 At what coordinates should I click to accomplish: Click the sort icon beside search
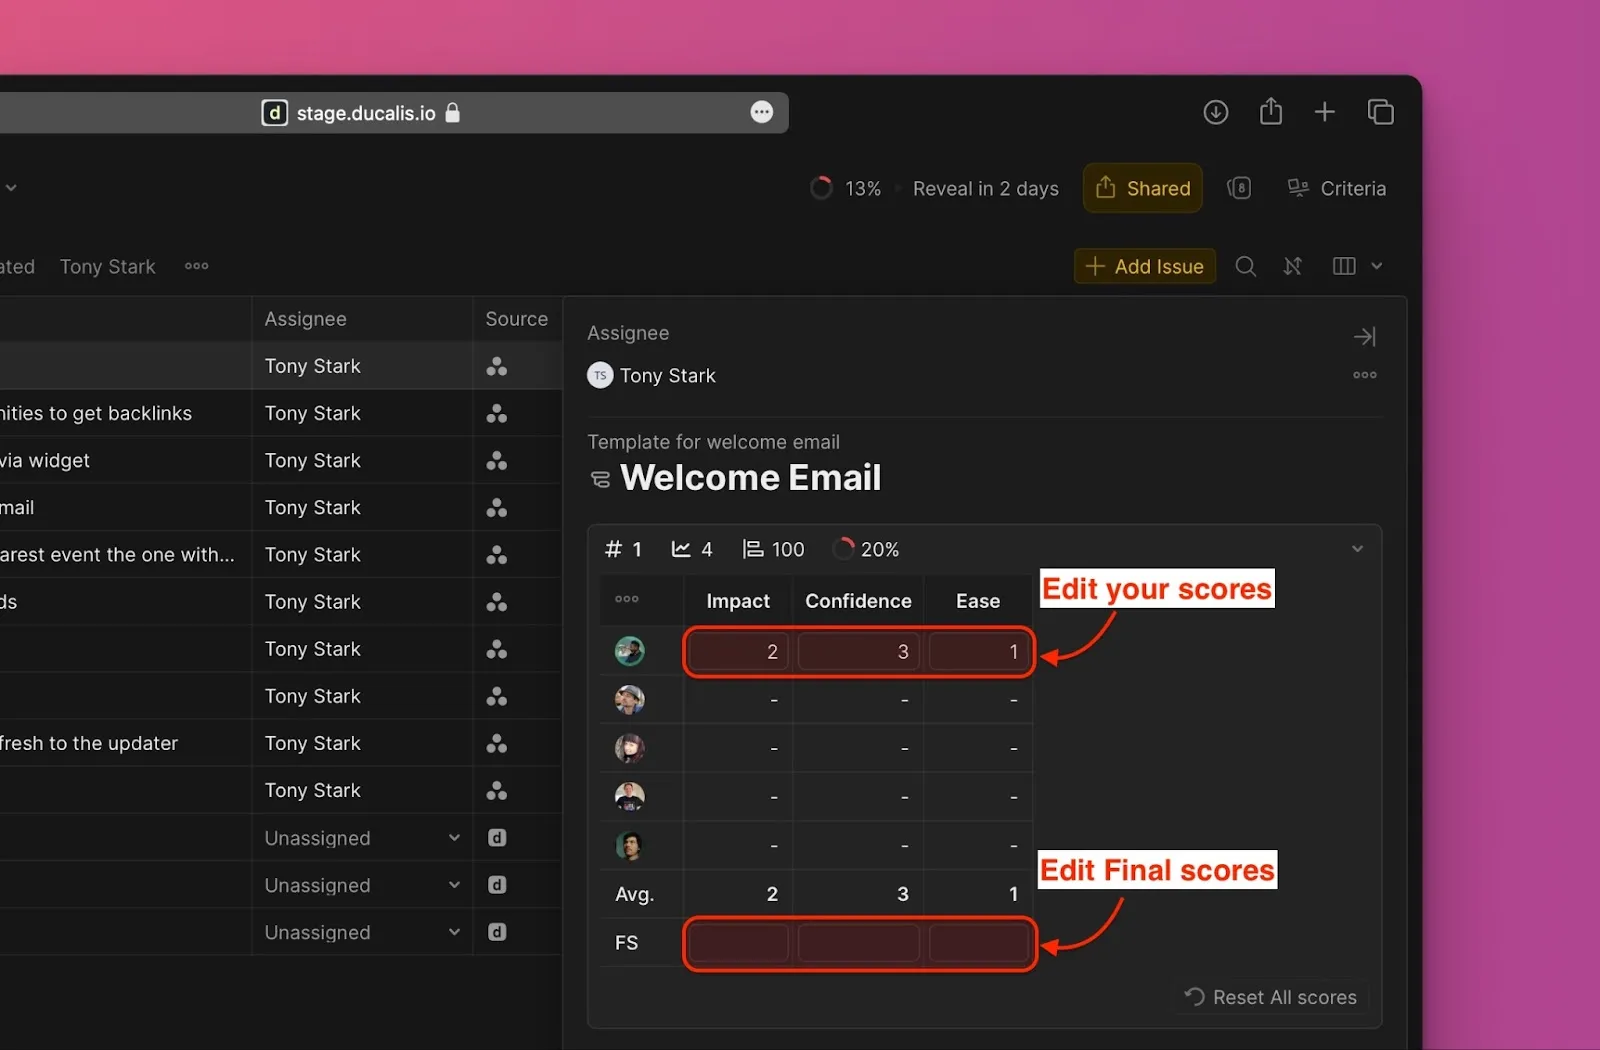point(1292,266)
